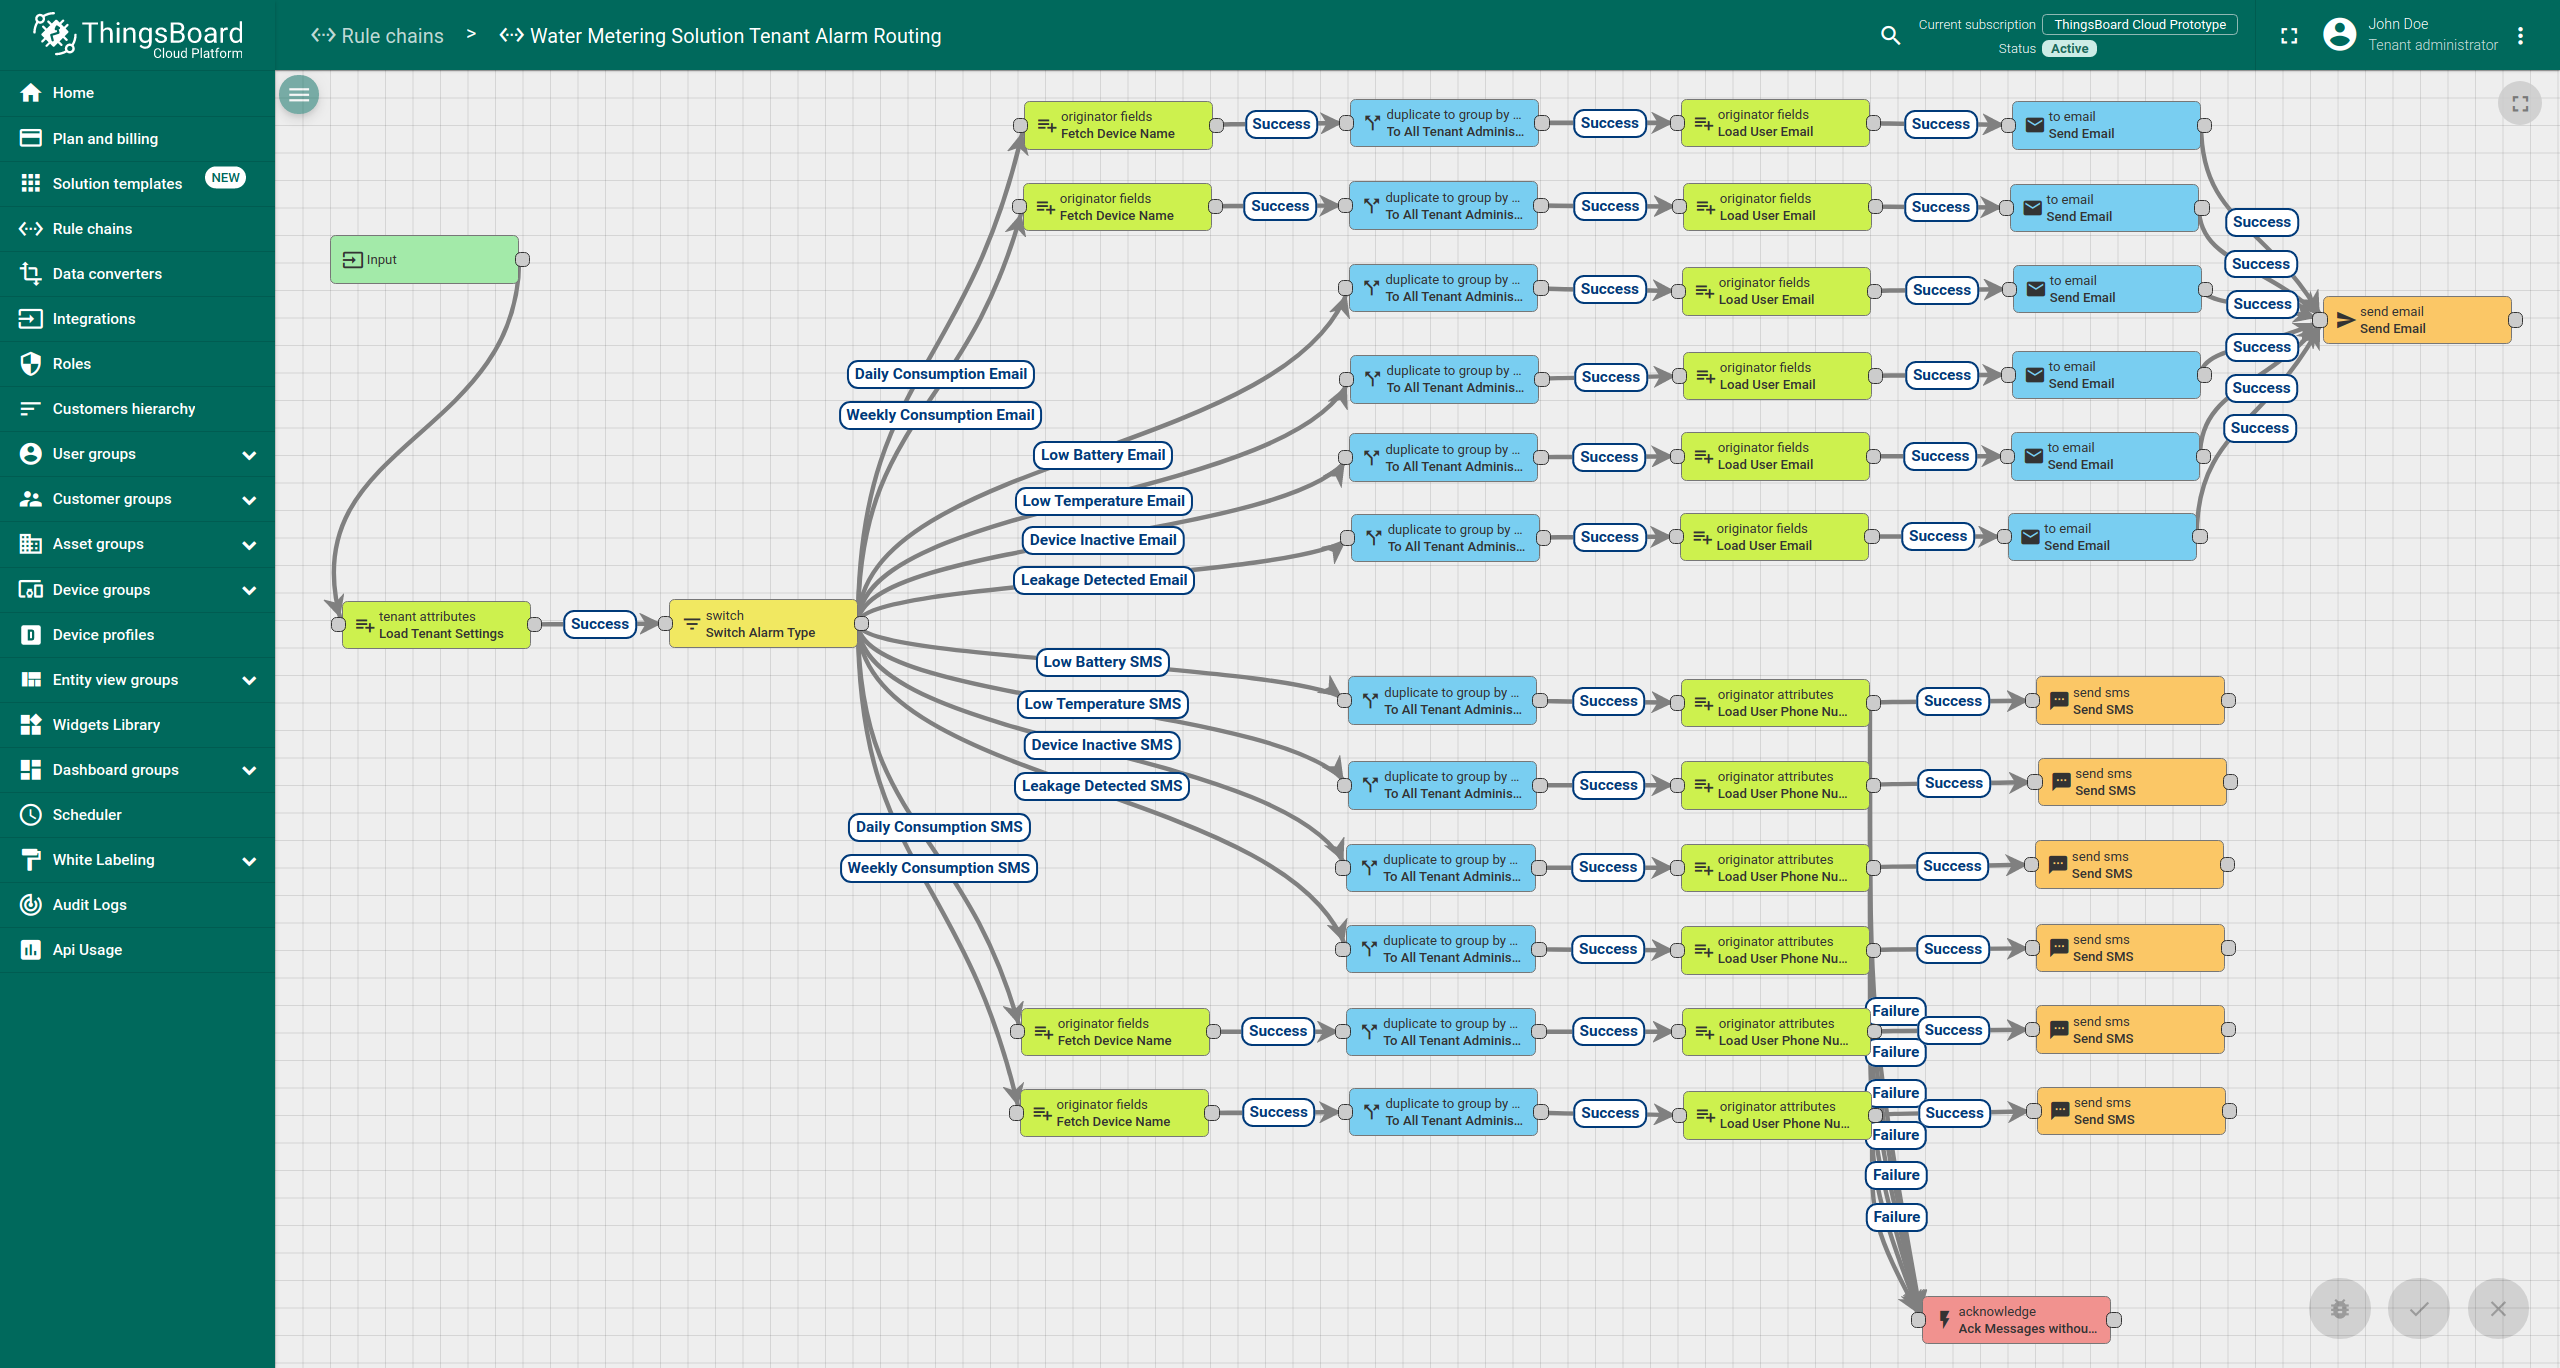Open node library hamburger menu button
Screen dimensions: 2560x1368
click(x=298, y=95)
